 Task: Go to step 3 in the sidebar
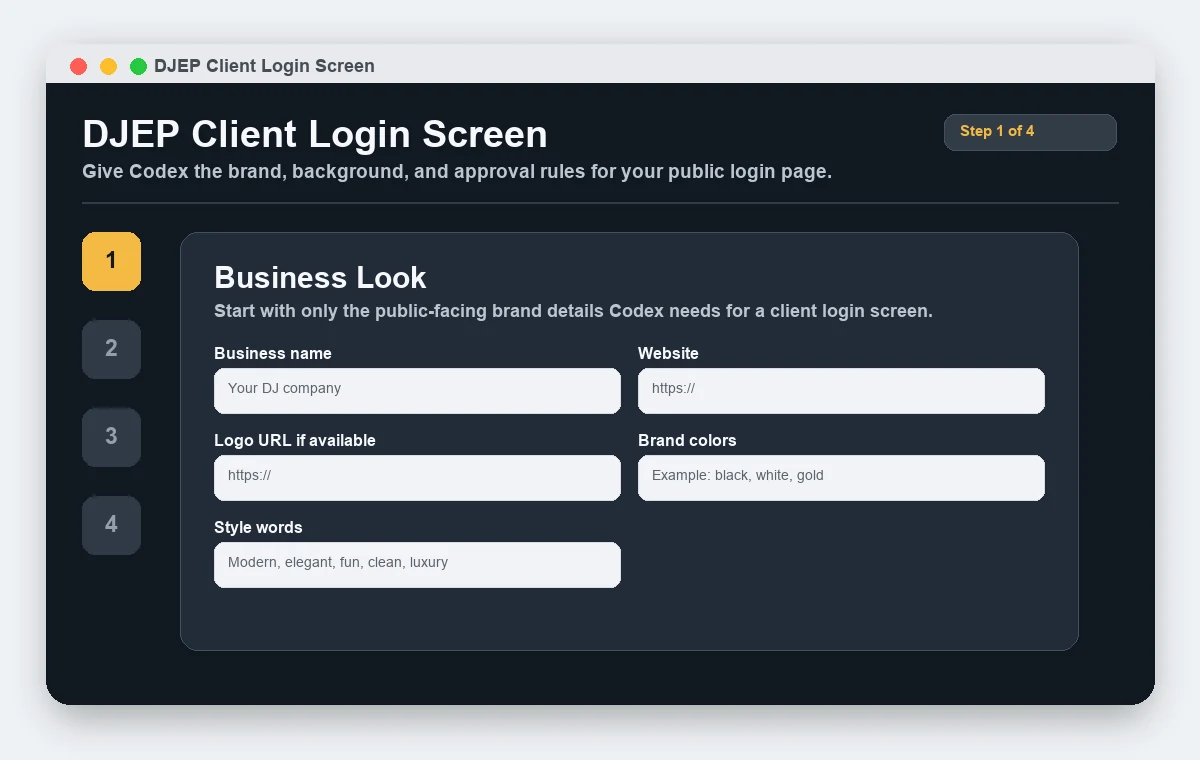point(111,437)
